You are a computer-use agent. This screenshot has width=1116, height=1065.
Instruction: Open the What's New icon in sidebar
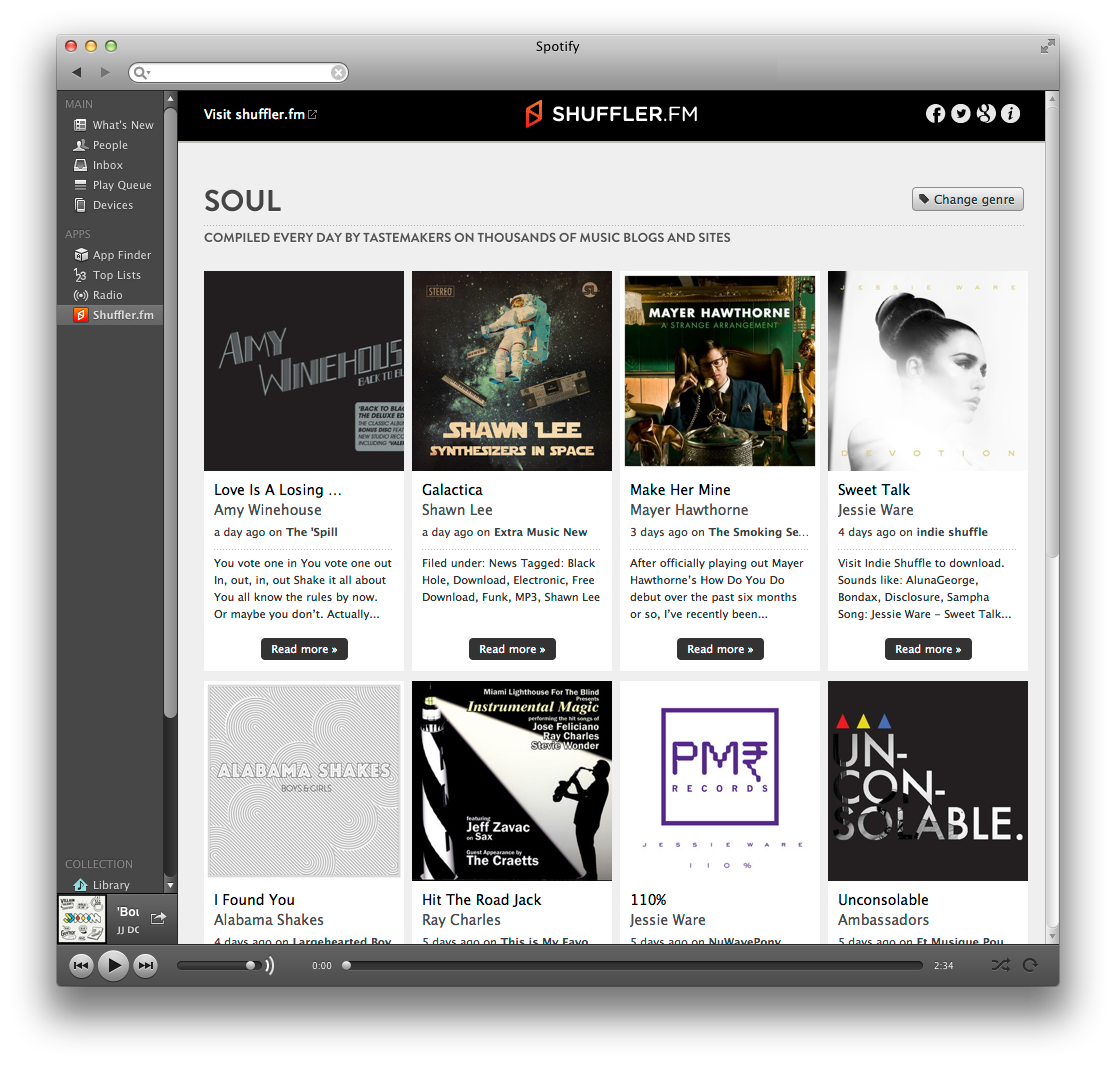[80, 125]
